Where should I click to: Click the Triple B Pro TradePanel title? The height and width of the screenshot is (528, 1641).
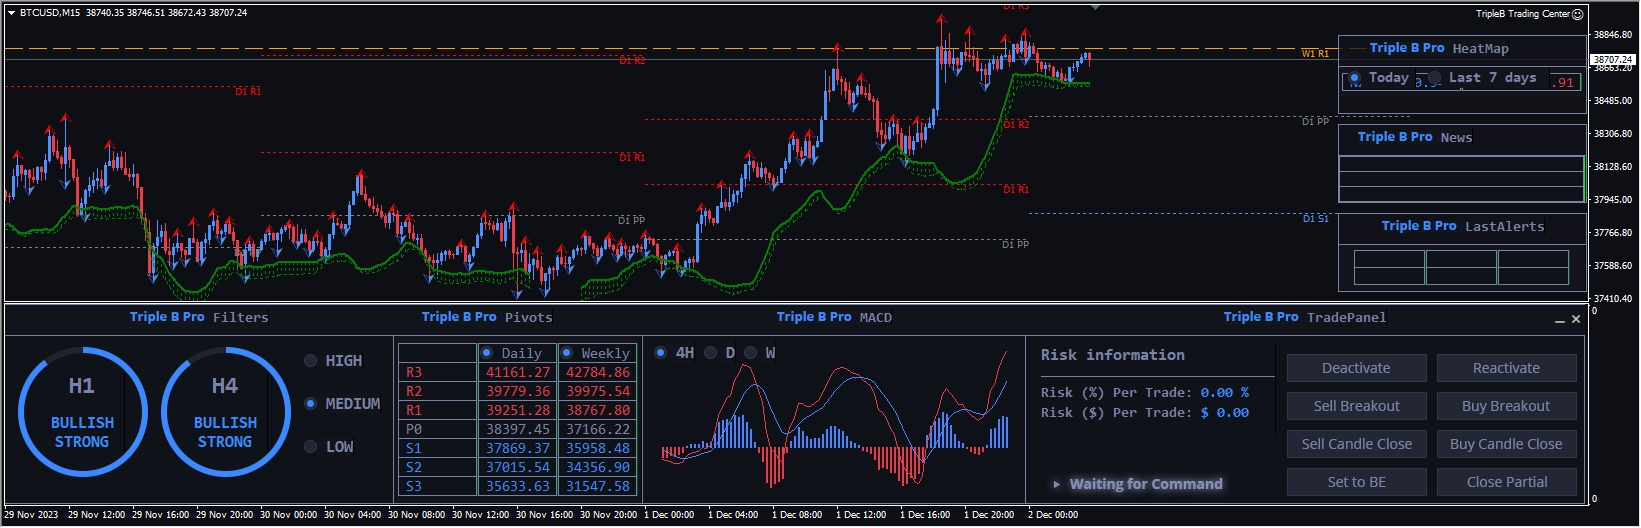point(1305,317)
